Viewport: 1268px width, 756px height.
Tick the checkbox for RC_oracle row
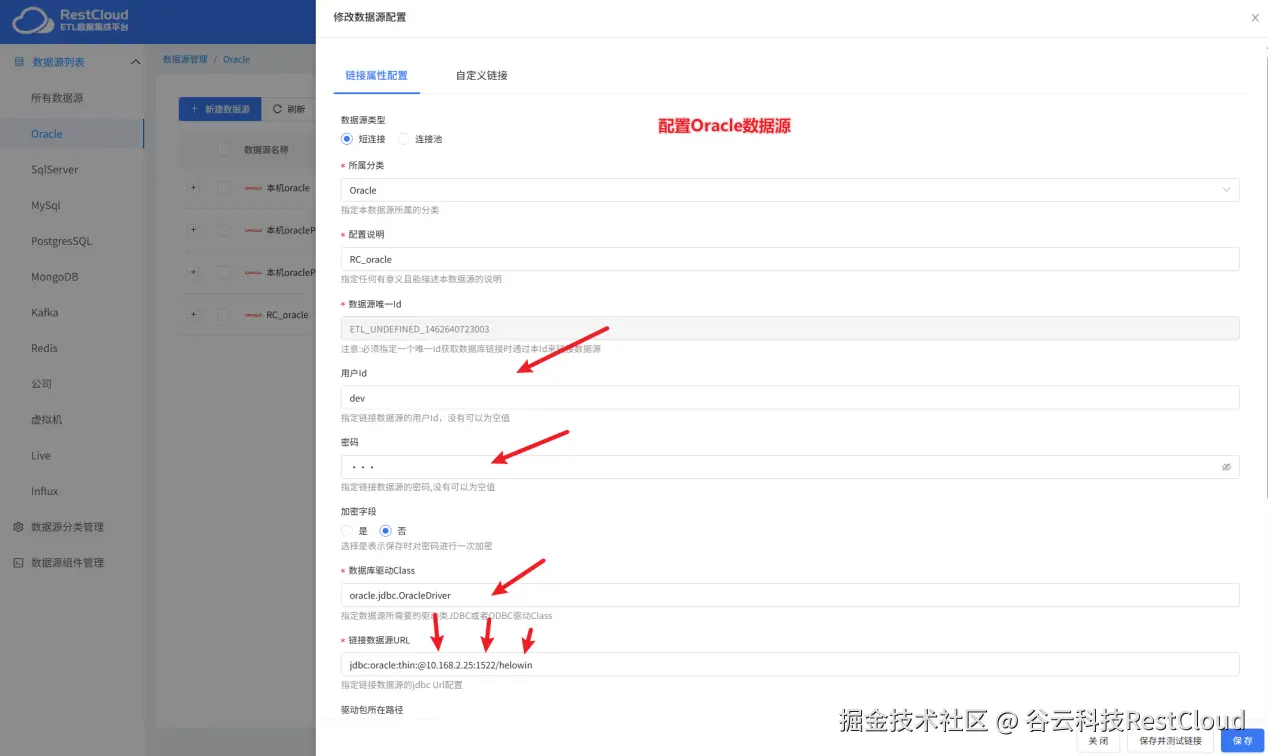224,315
